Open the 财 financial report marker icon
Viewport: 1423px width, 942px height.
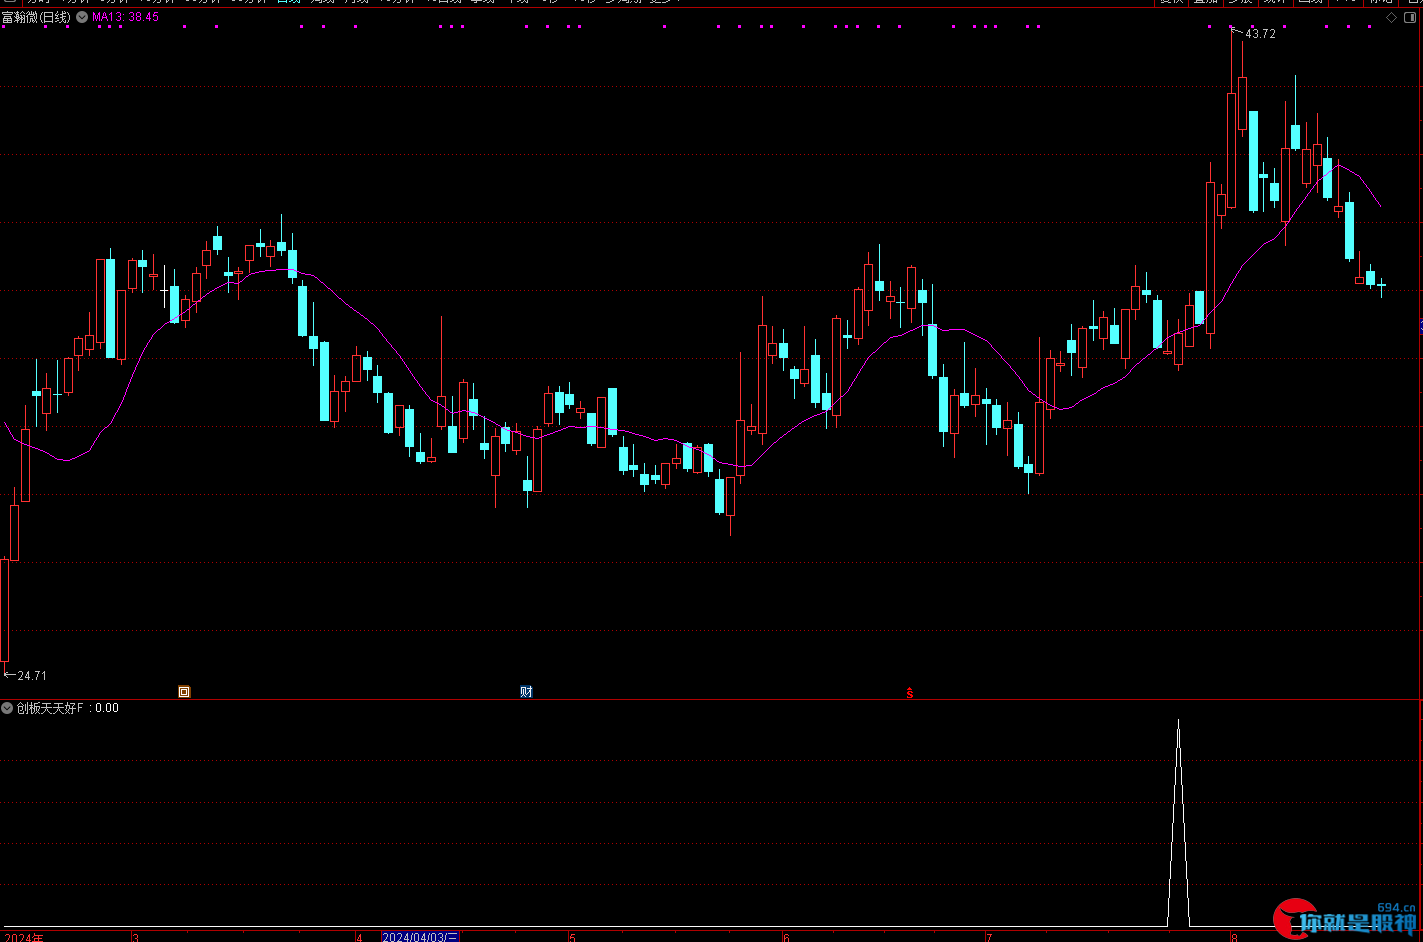[526, 692]
